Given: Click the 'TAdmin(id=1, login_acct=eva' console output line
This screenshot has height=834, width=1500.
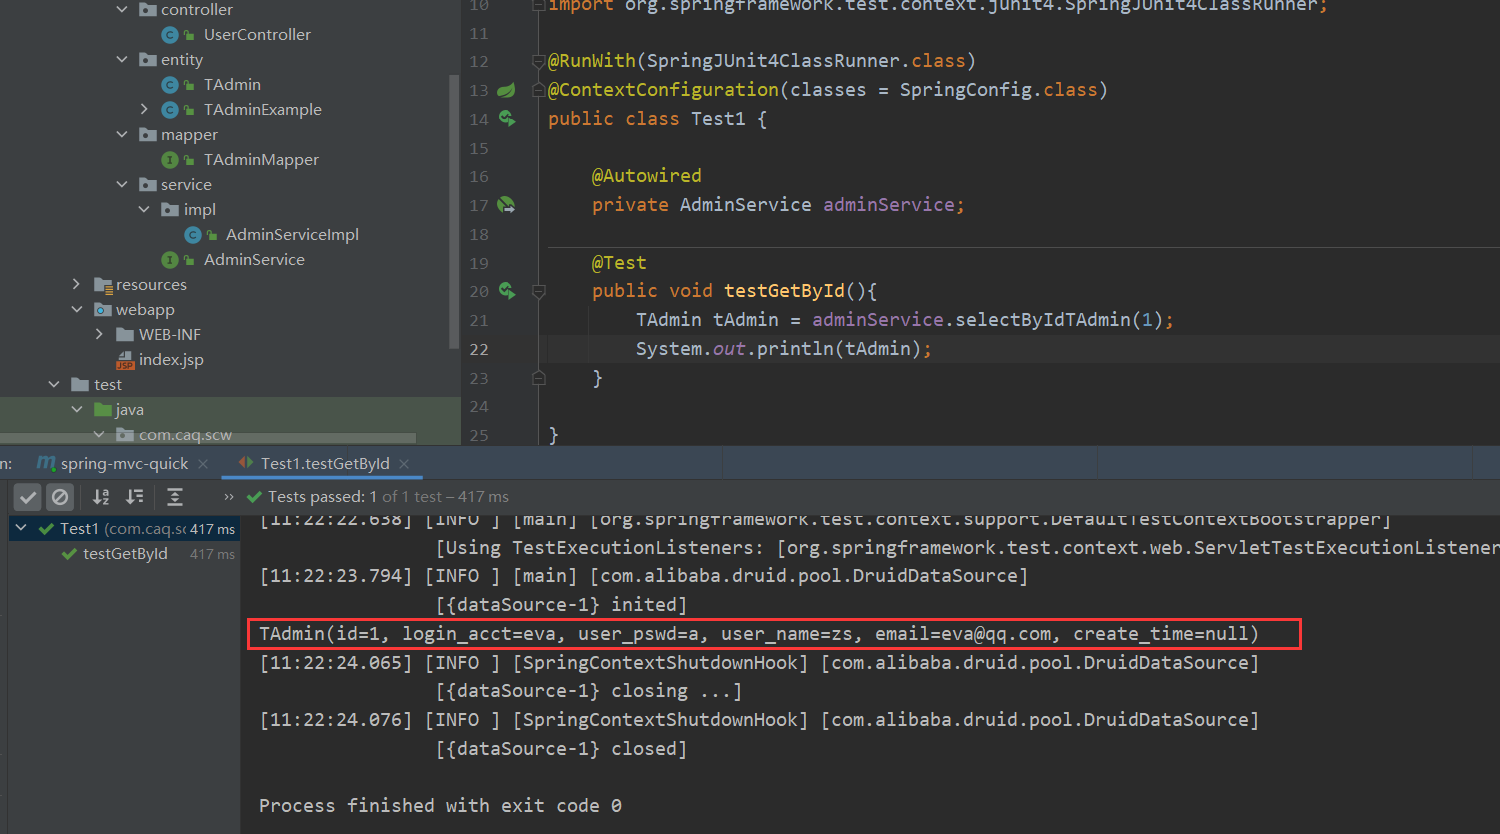Looking at the screenshot, I should [759, 634].
